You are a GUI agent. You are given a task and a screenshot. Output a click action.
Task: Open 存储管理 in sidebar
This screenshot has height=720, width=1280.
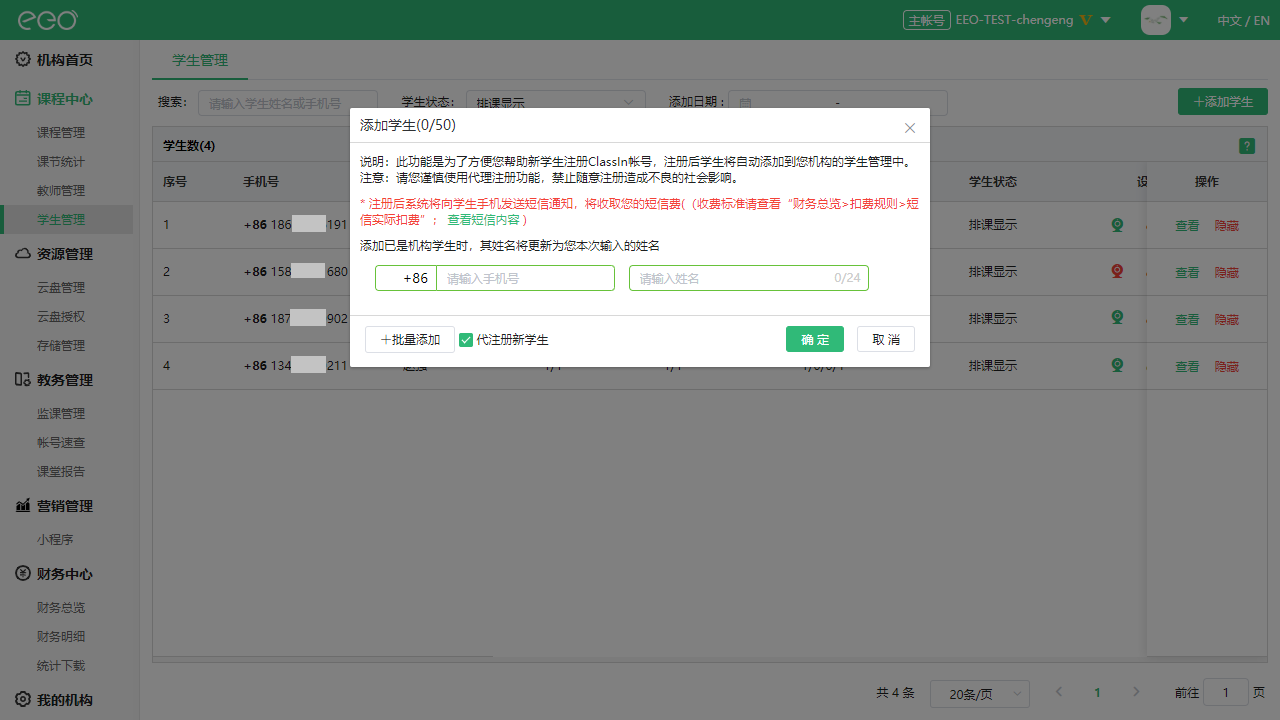tap(61, 345)
